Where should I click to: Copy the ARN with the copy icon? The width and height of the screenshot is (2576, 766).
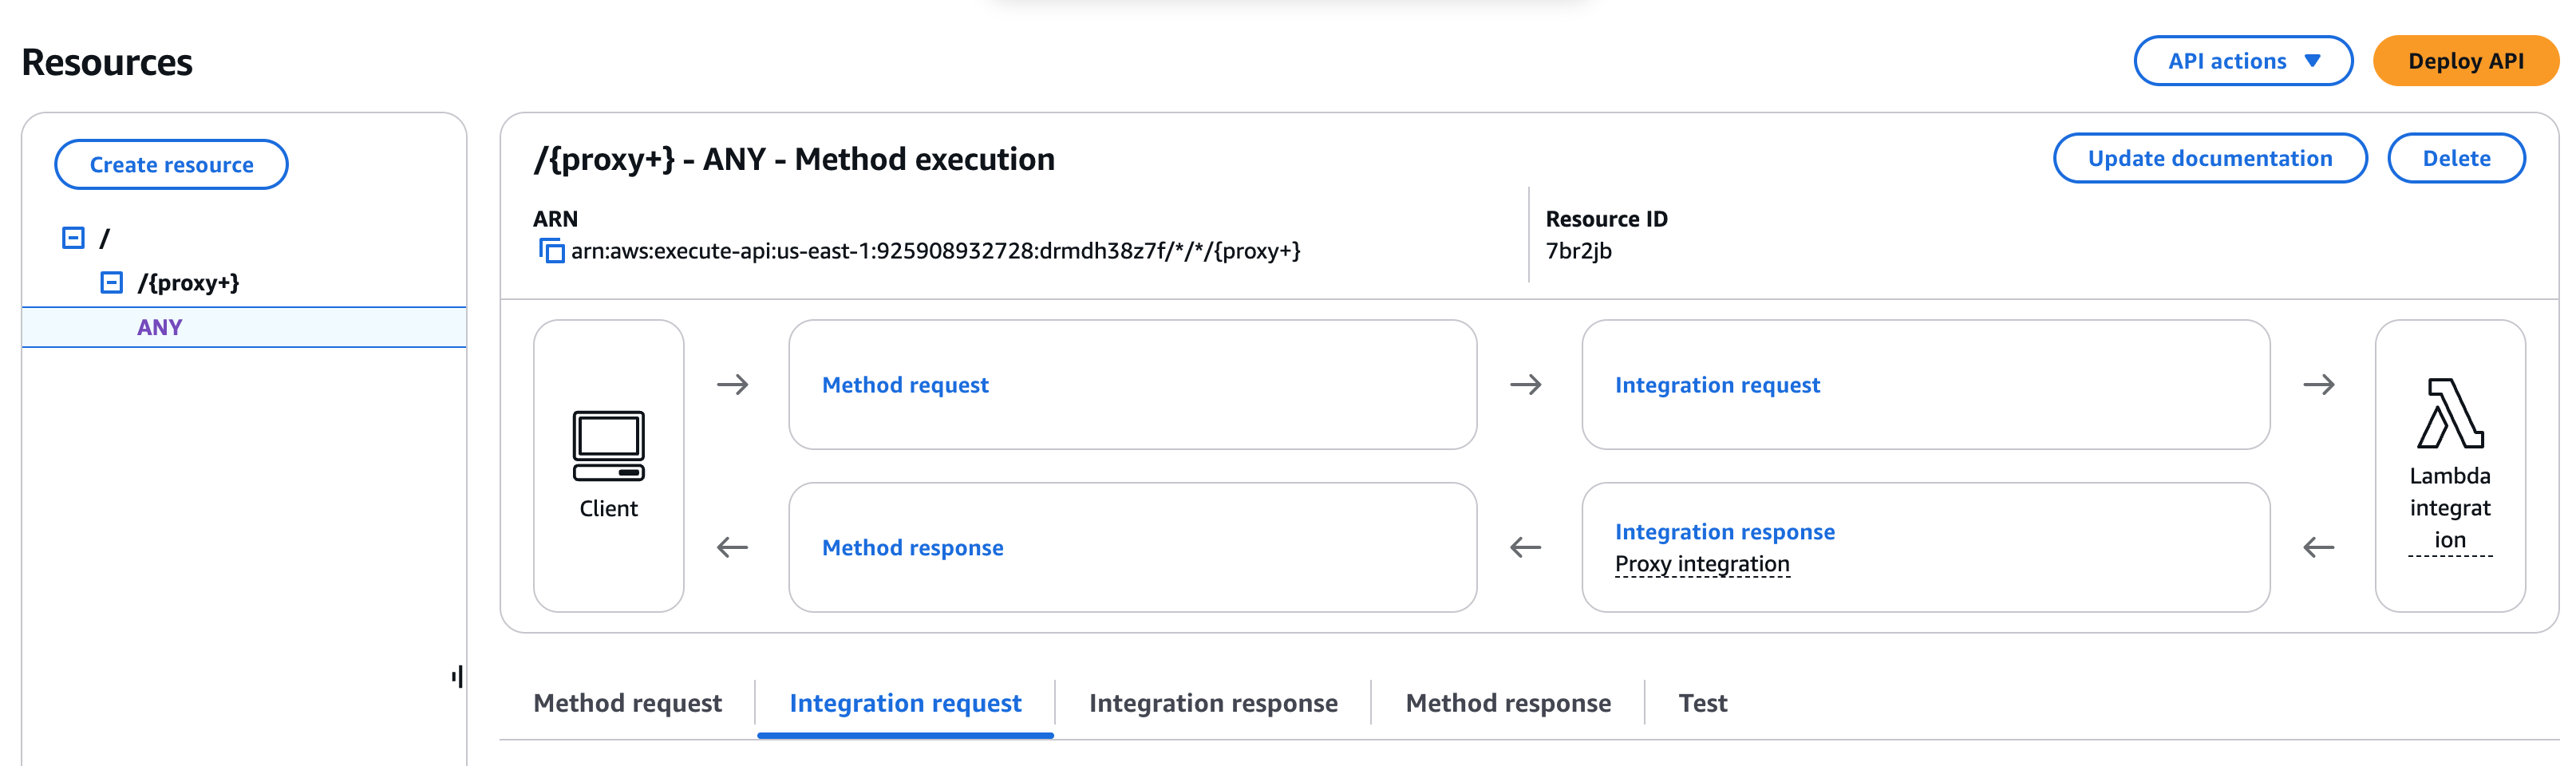(x=551, y=251)
